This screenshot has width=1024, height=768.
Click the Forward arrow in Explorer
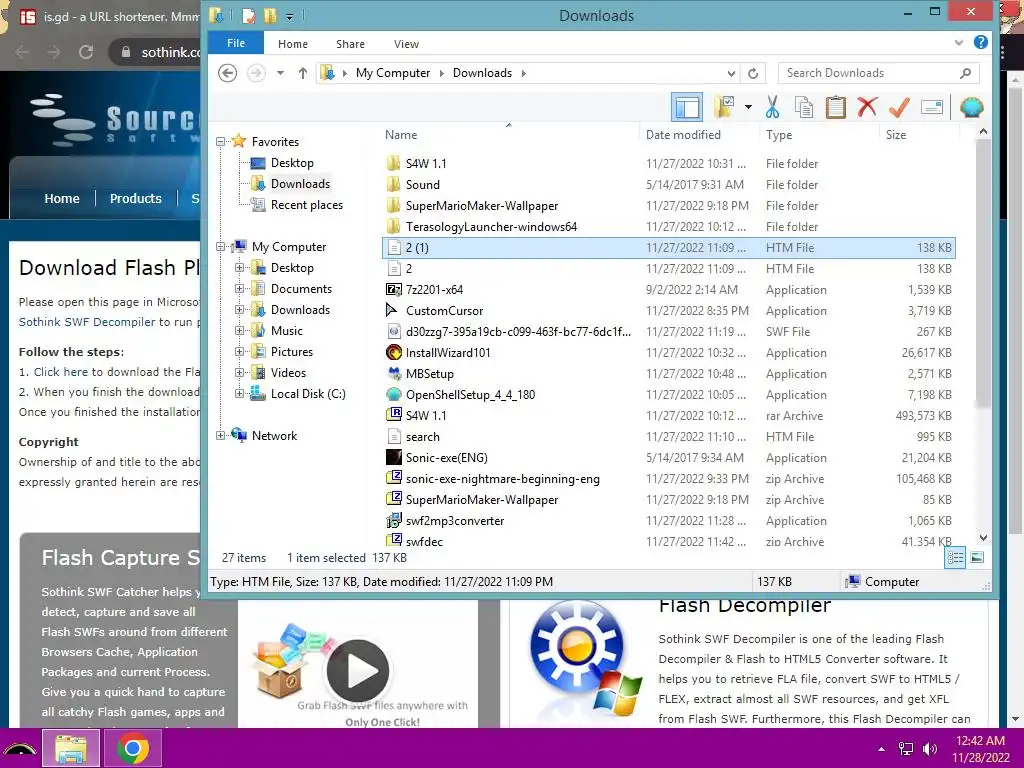click(x=256, y=72)
